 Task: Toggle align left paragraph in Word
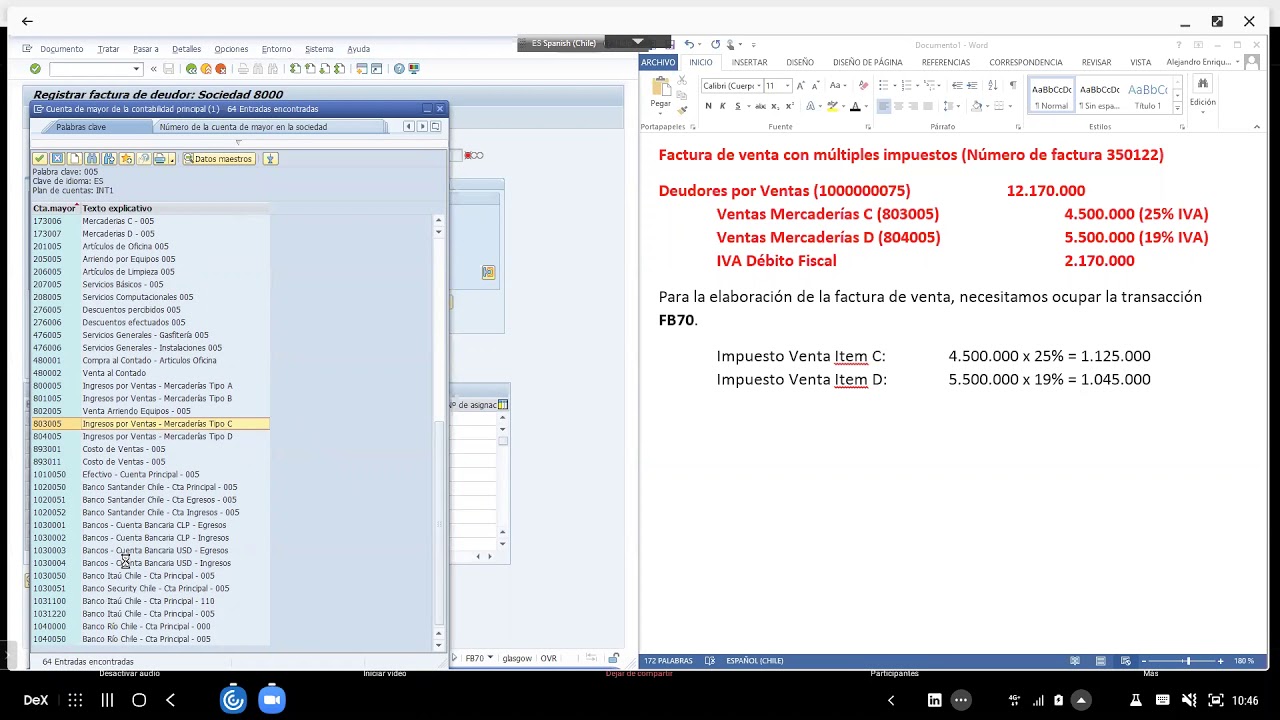pyautogui.click(x=884, y=106)
